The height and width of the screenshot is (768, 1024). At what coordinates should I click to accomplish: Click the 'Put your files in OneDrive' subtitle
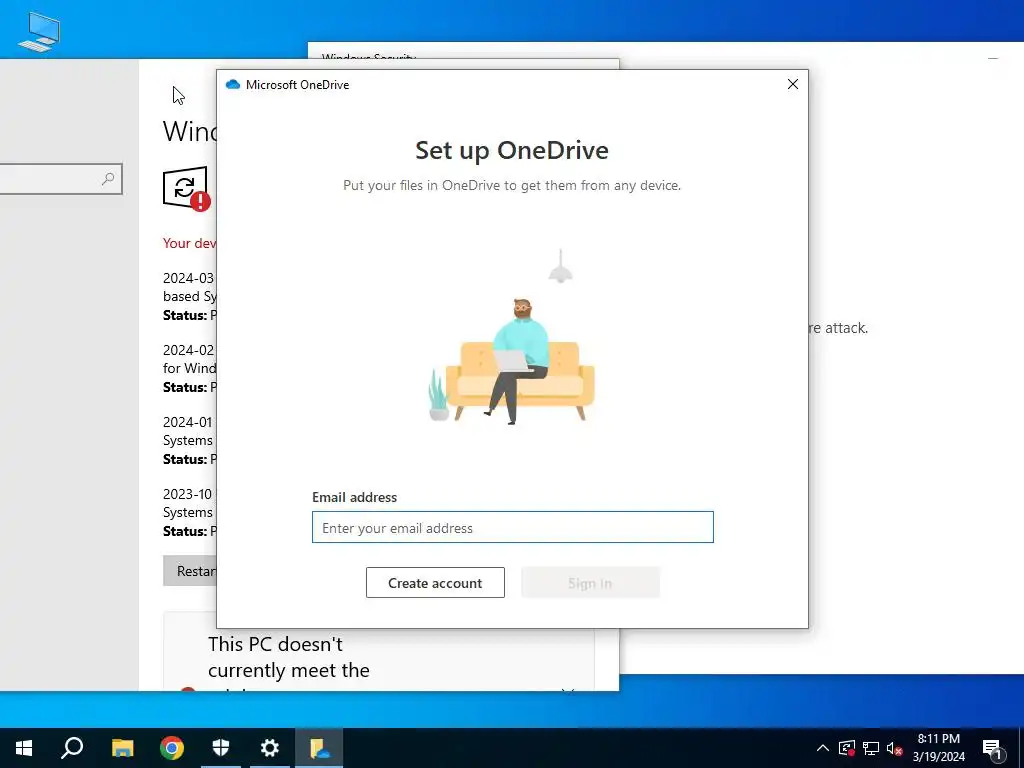tap(512, 185)
